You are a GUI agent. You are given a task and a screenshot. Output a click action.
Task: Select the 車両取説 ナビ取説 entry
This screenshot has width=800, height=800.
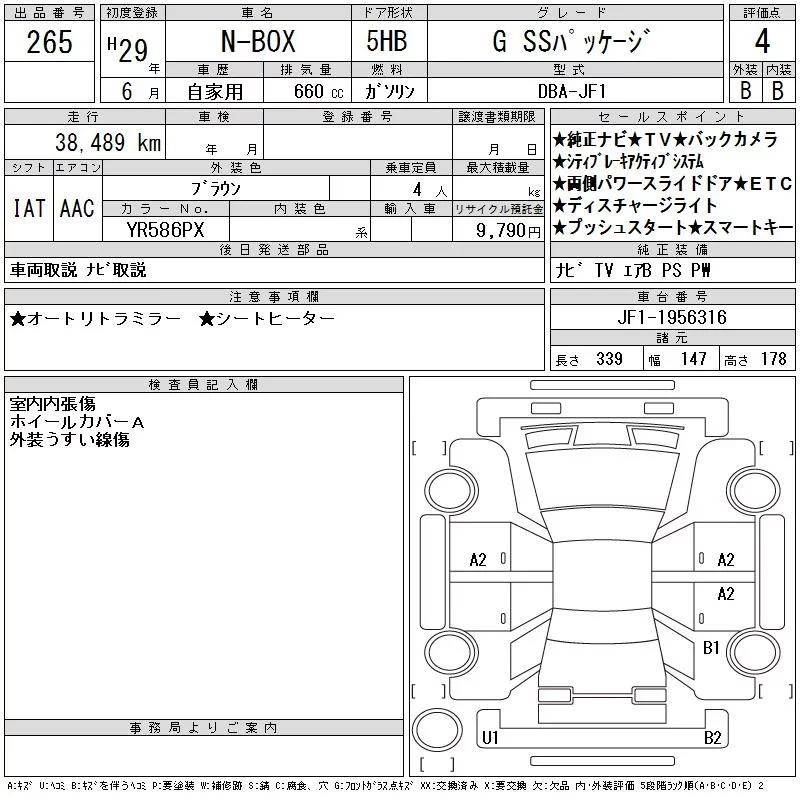pos(78,270)
